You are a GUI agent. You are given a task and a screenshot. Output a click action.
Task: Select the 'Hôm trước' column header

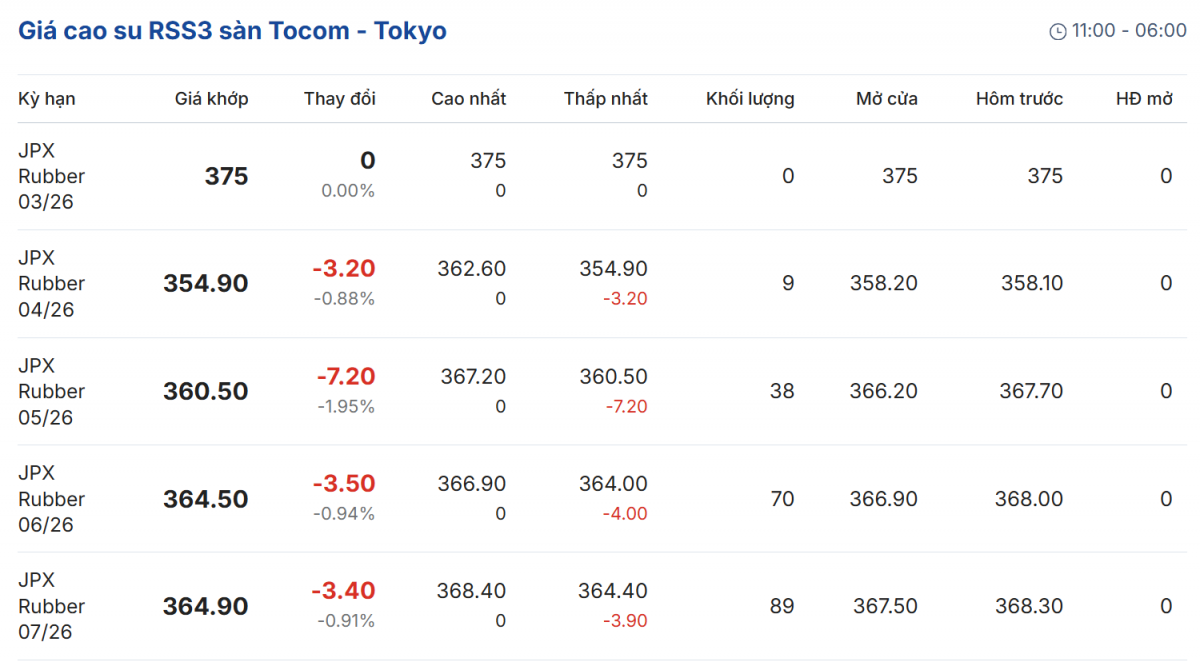[1019, 99]
